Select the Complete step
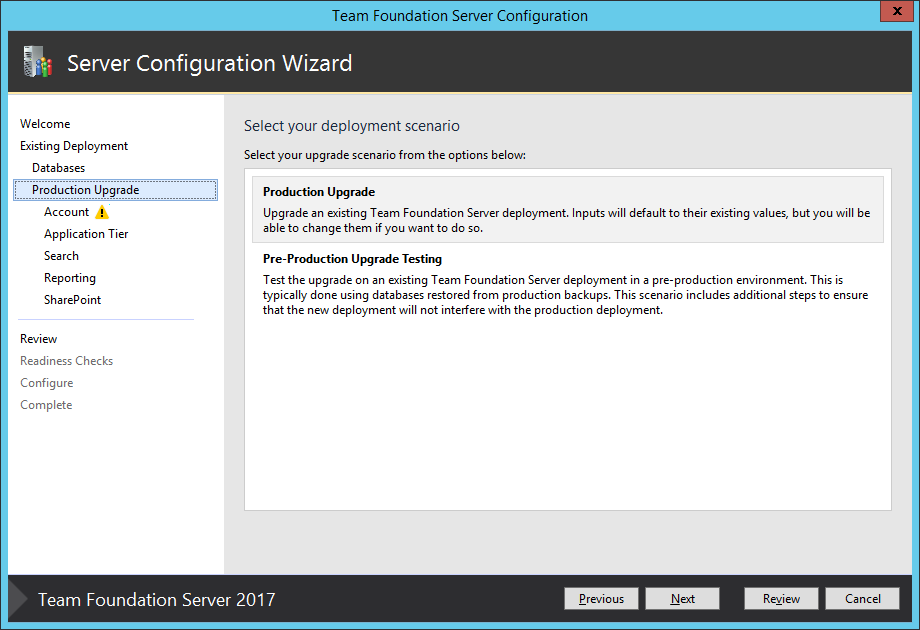 (46, 405)
